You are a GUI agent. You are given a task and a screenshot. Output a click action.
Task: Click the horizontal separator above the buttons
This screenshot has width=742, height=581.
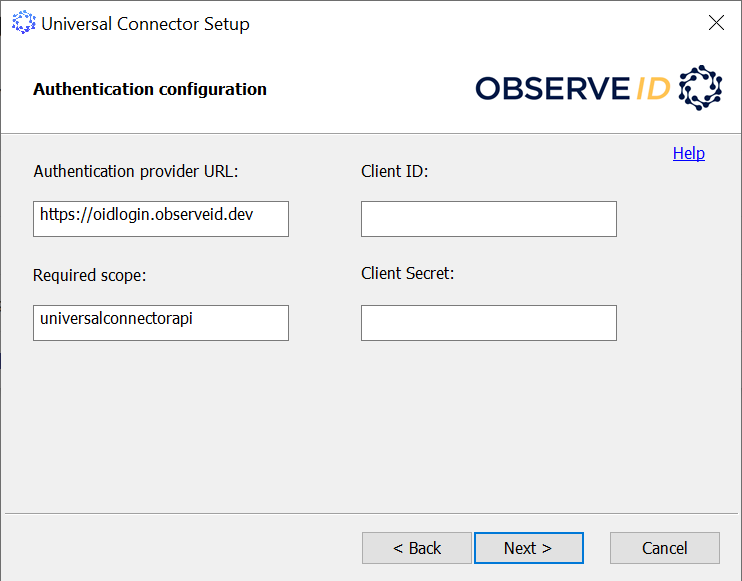[370, 513]
